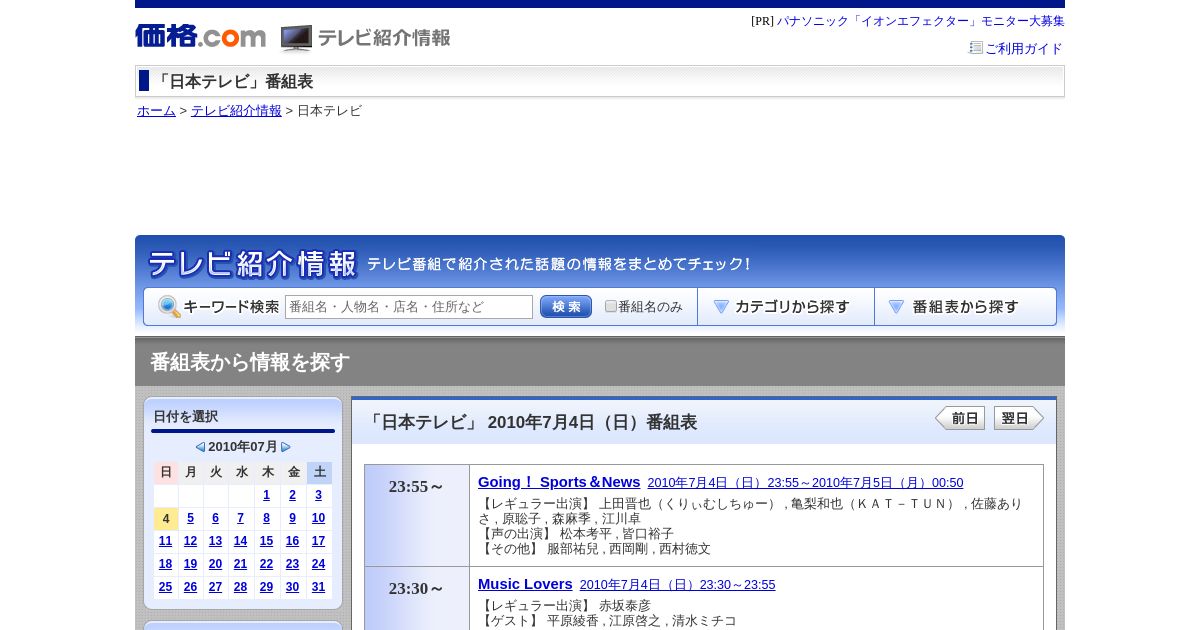Expand the カテゴリから探す menu
Viewport: 1200px width, 630px height.
[786, 307]
